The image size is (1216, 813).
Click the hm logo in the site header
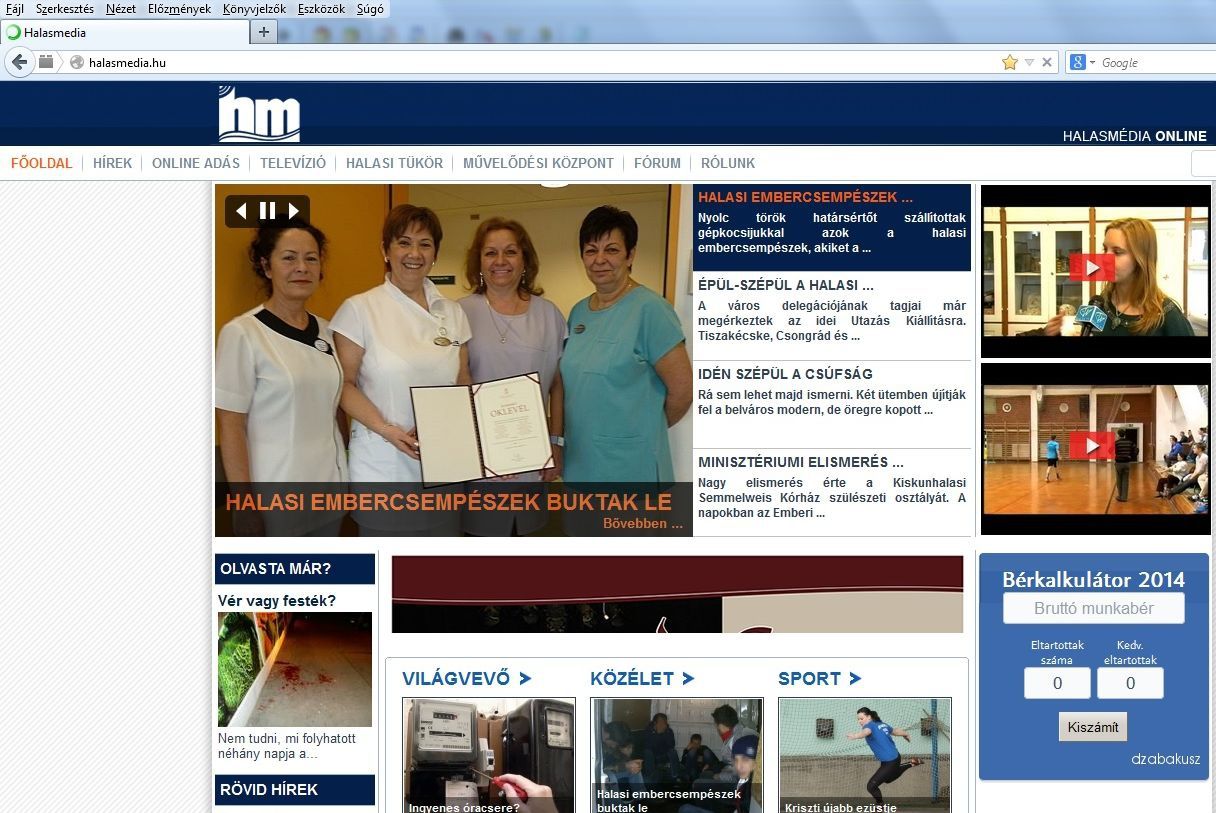[x=259, y=114]
